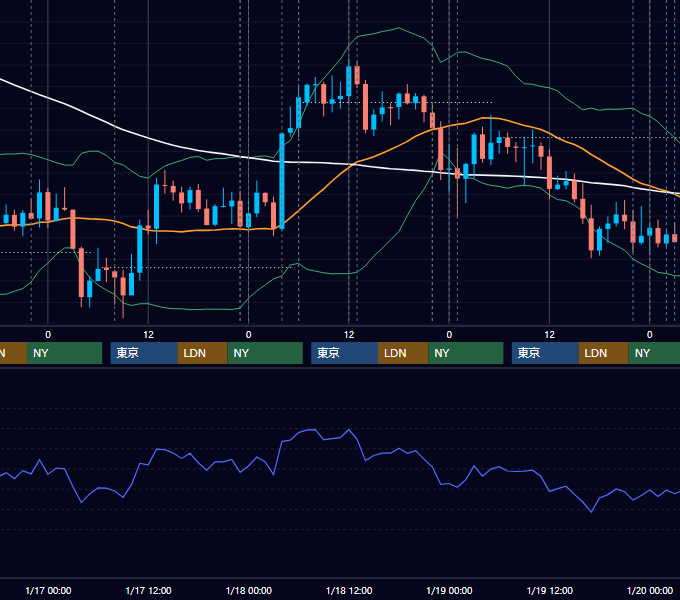Viewport: 680px width, 600px height.
Task: Click hour label 0 above 1/19 00:00
Action: coord(449,335)
